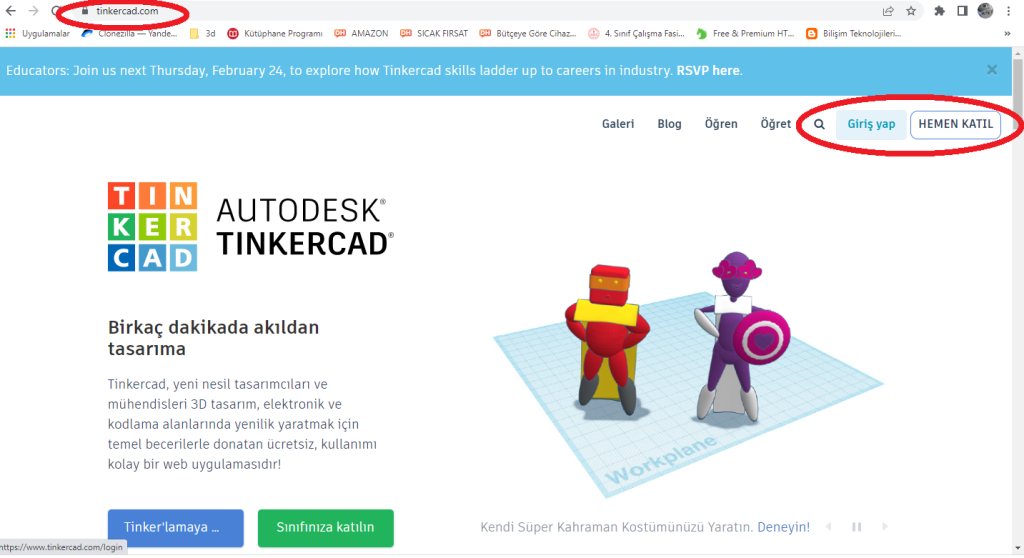Click heading Birkaç dakikada akıldan tasarıma
This screenshot has height=558, width=1024.
(214, 338)
